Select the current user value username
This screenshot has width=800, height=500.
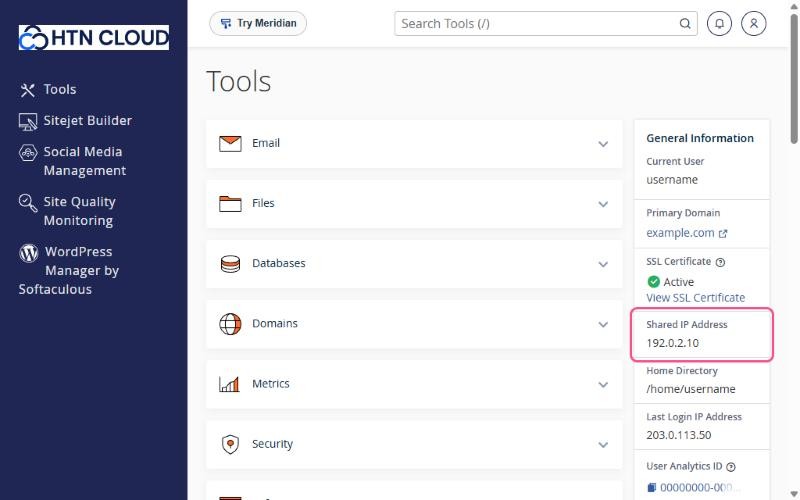click(671, 180)
